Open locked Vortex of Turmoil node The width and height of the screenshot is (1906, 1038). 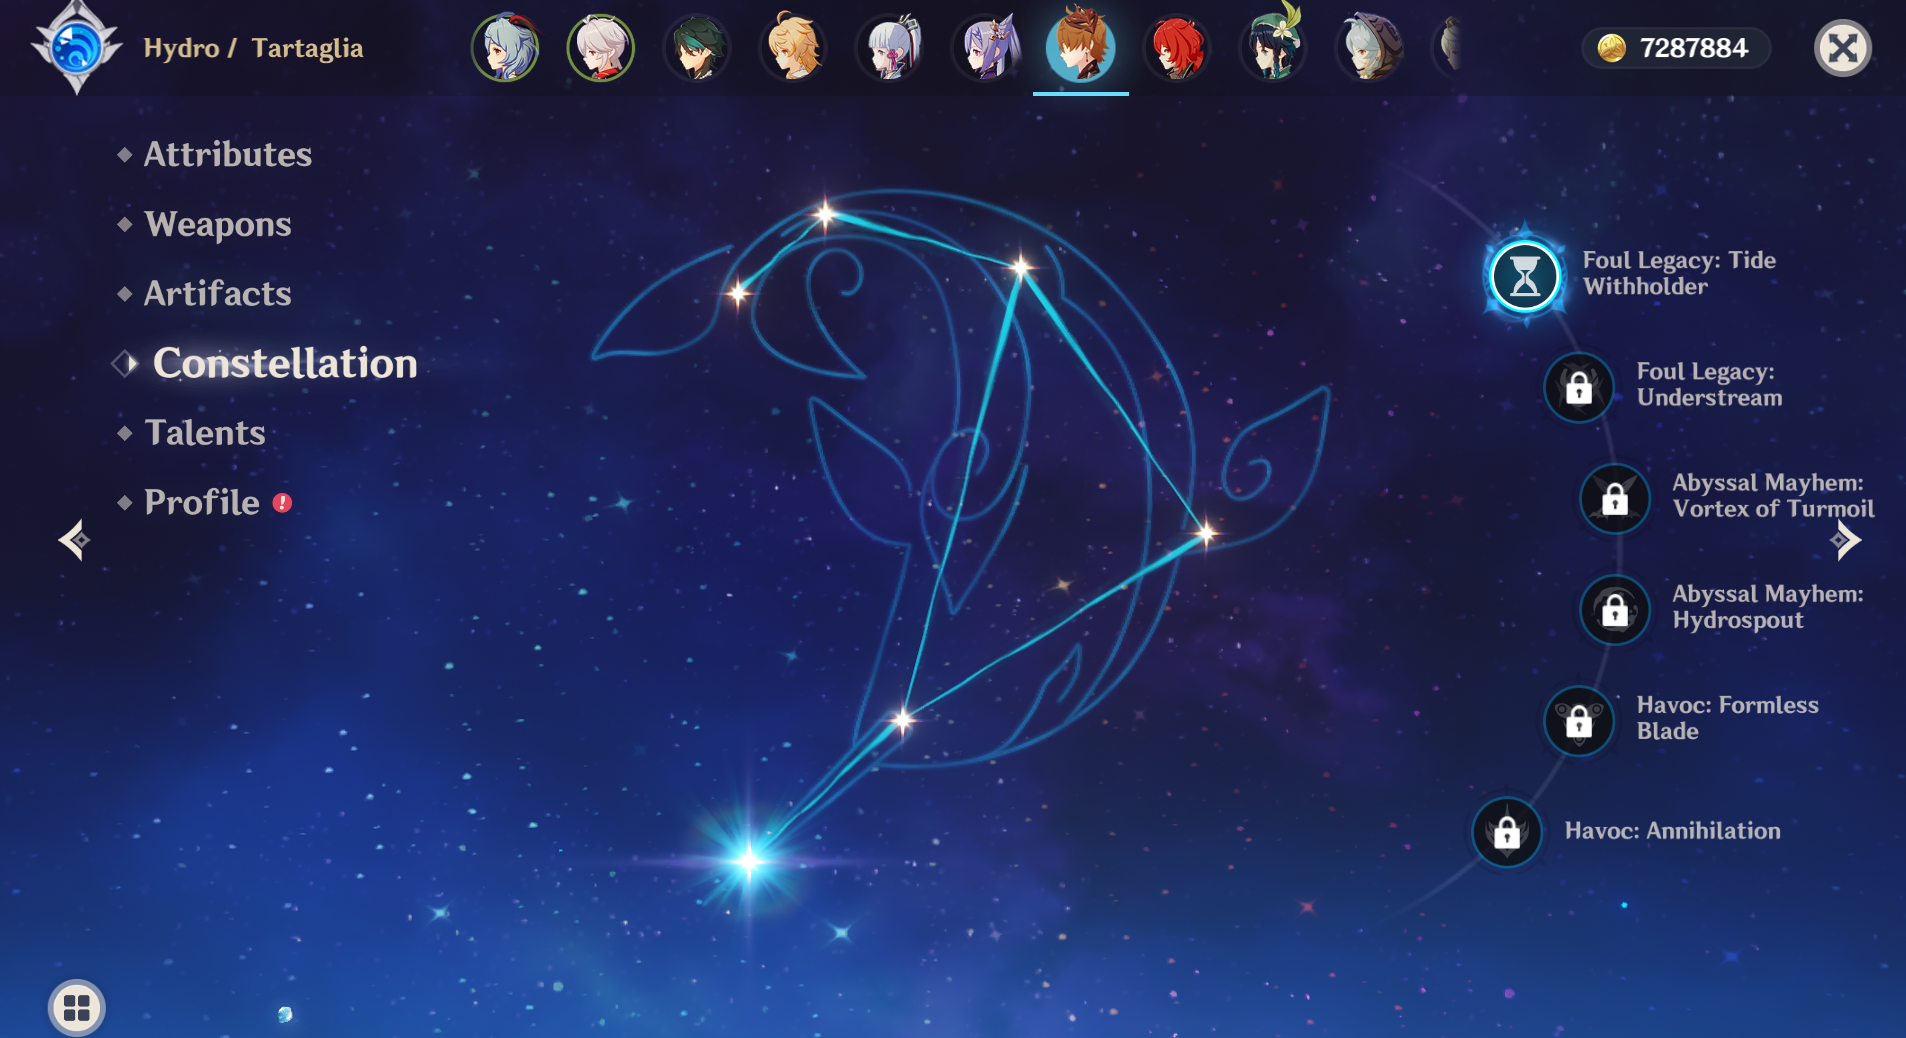coord(1614,498)
